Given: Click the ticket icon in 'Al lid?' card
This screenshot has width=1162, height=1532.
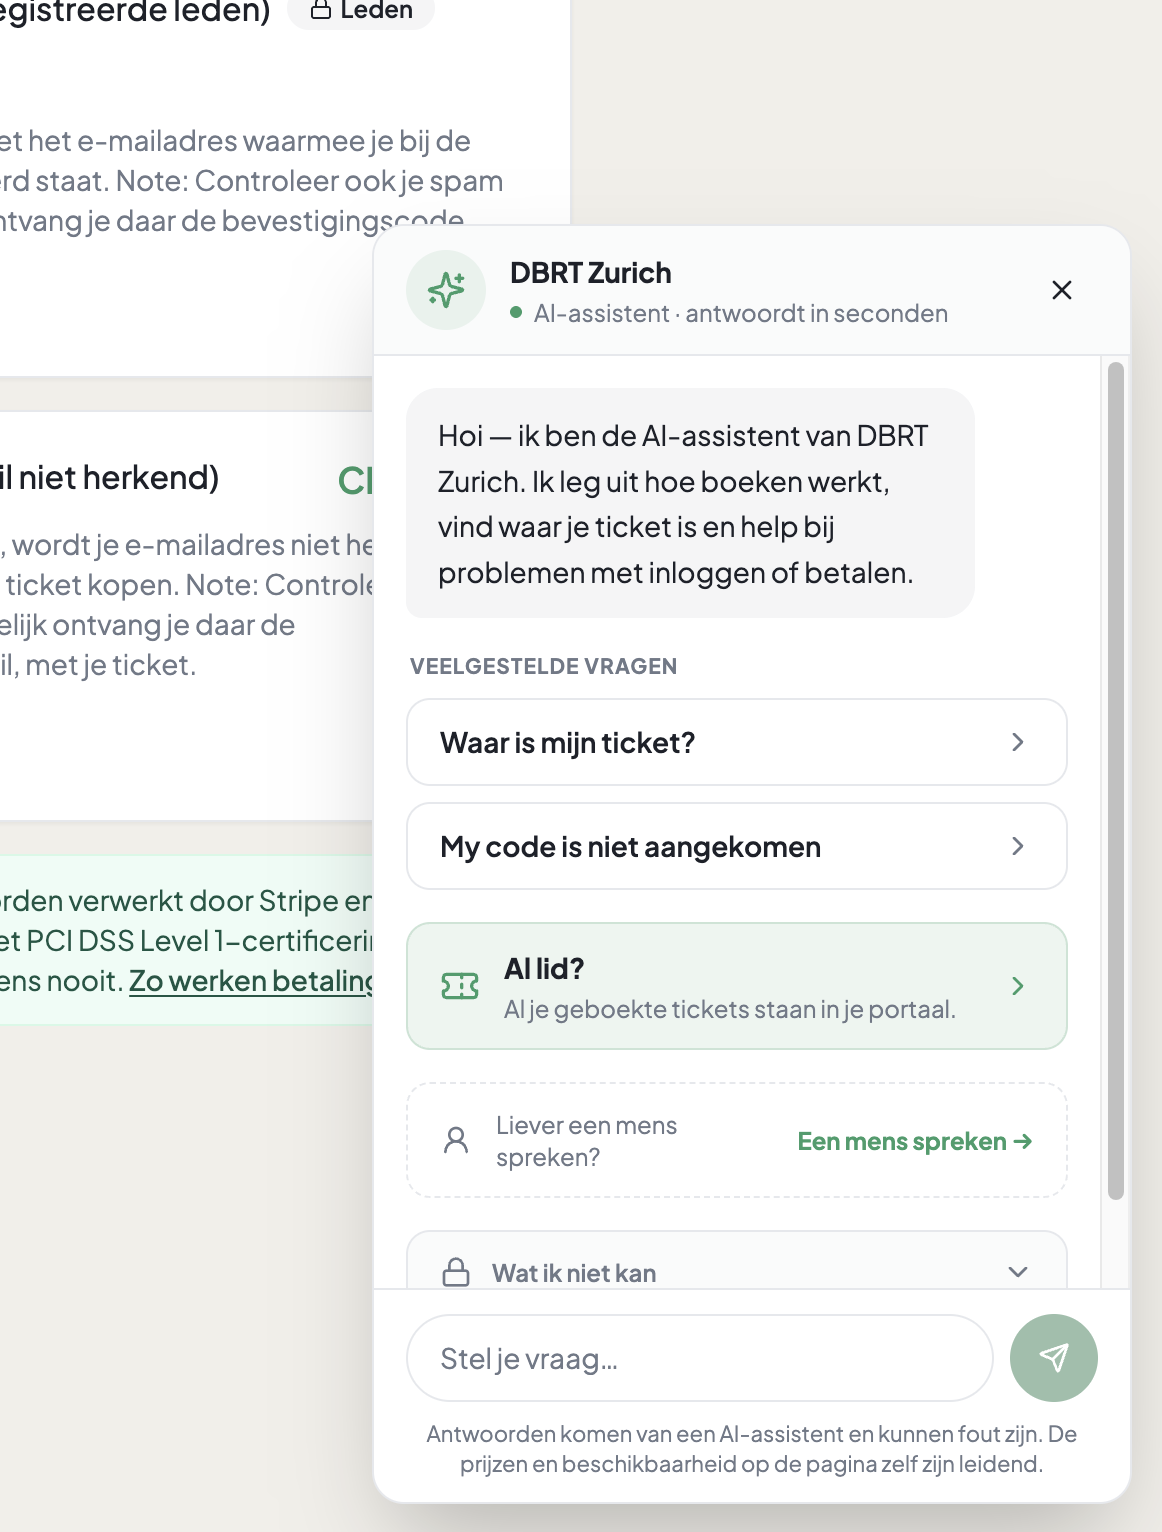Looking at the screenshot, I should click(x=460, y=987).
